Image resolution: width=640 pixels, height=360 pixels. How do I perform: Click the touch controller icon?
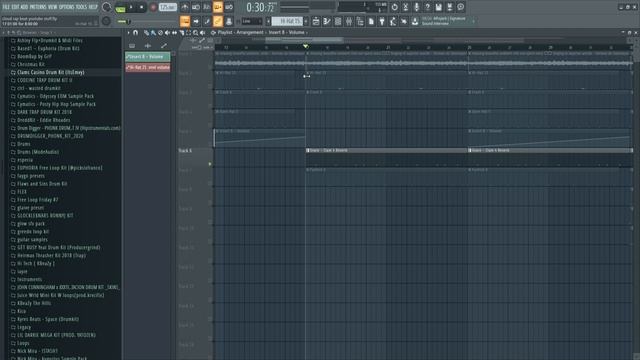(x=404, y=21)
